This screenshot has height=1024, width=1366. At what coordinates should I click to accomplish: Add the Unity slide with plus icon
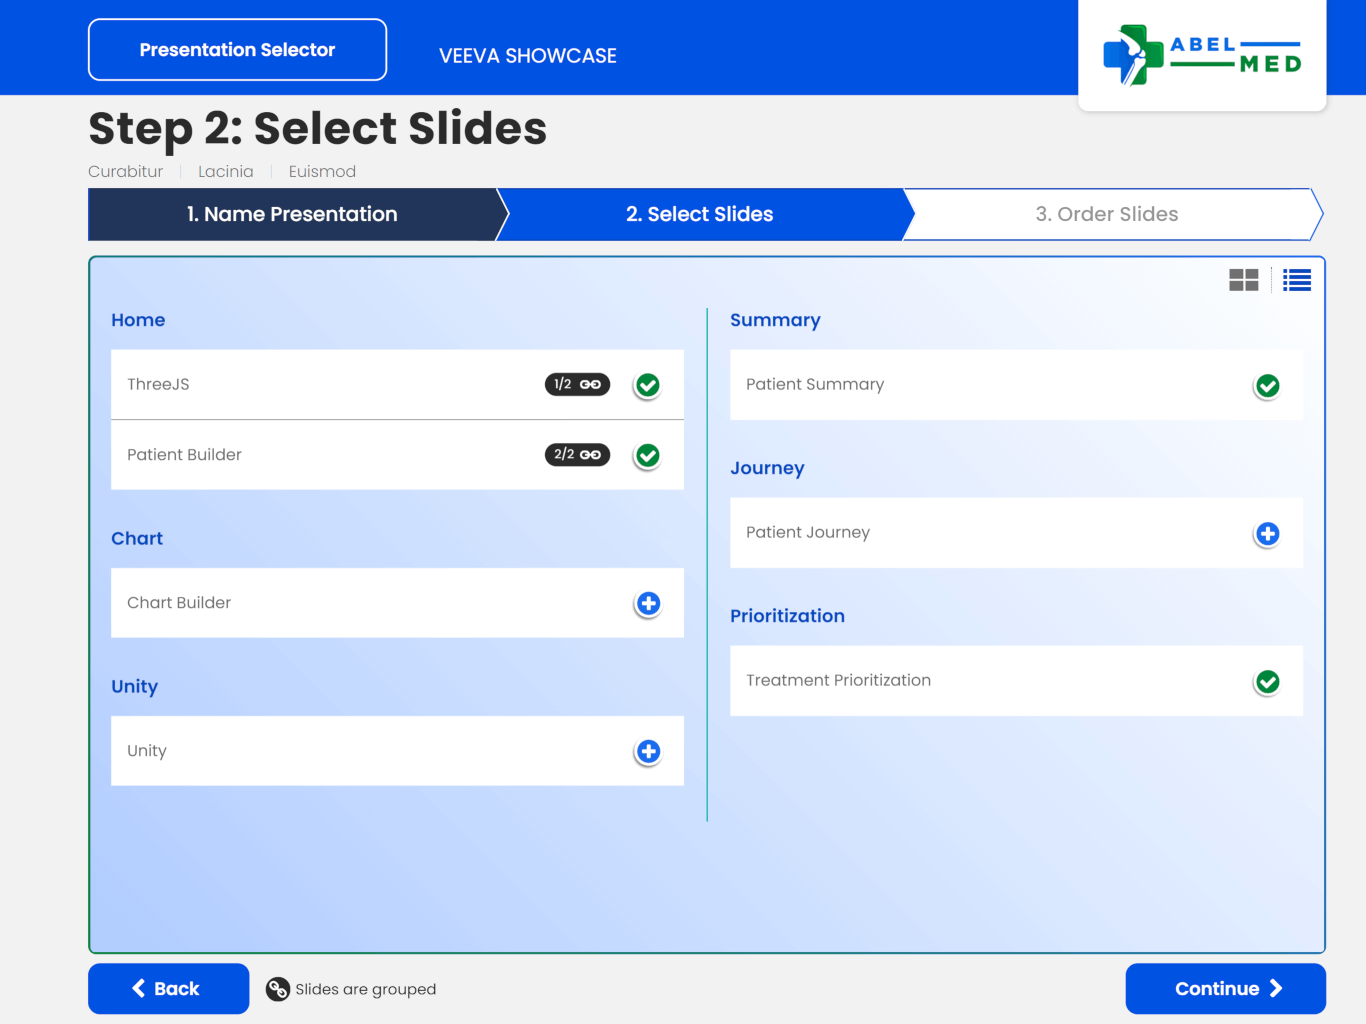click(x=648, y=751)
